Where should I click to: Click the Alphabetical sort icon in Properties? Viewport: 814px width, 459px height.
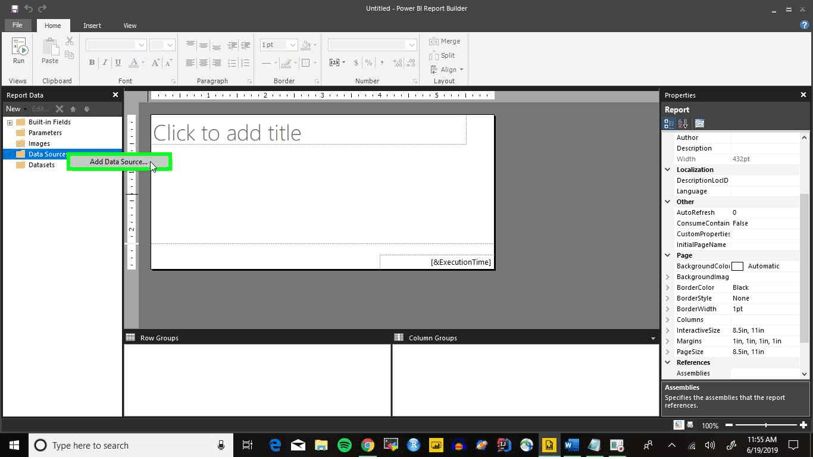point(683,124)
